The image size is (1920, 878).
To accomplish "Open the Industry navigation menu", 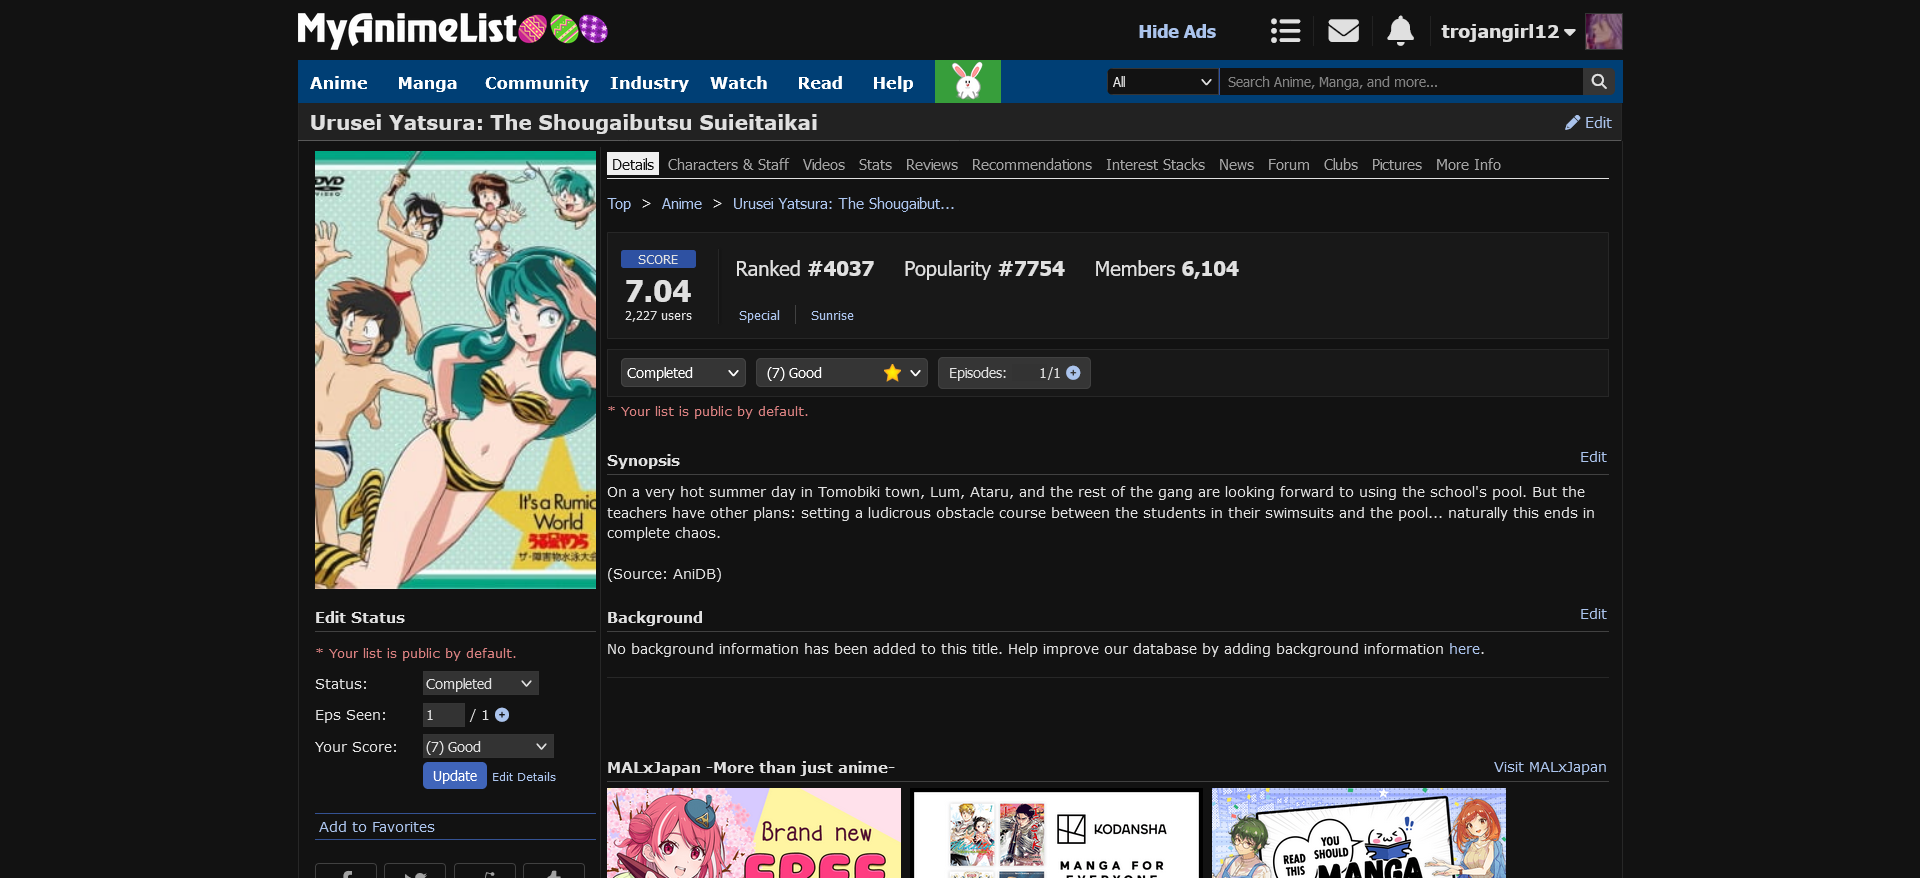I will pos(649,83).
